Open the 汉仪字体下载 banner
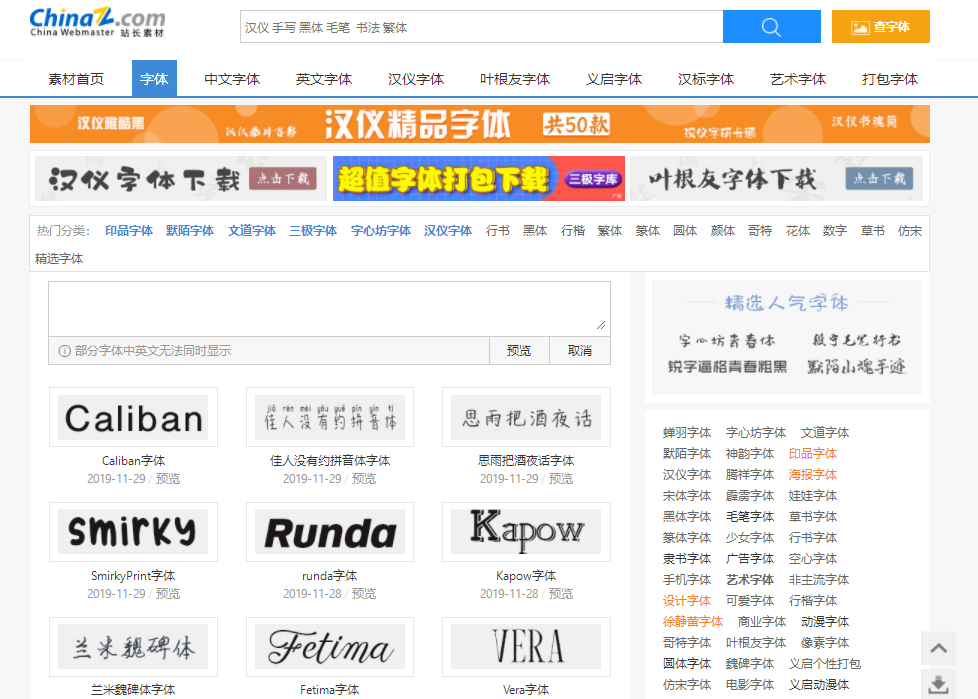 coord(181,179)
